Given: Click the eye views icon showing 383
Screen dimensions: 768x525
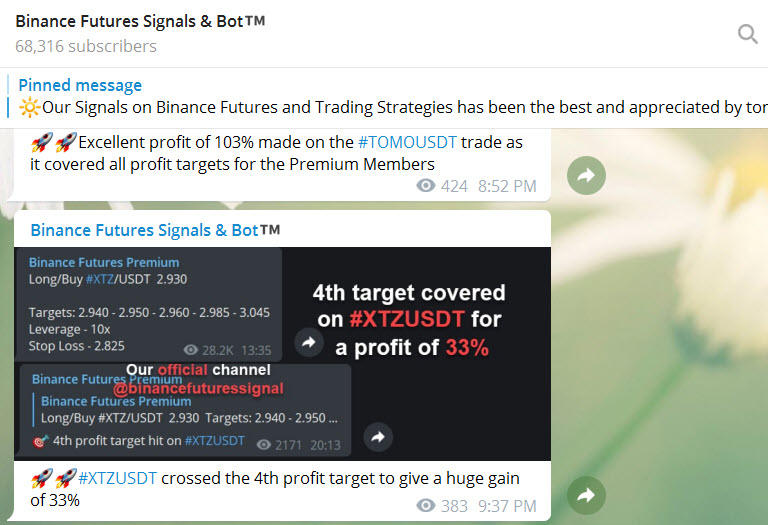Looking at the screenshot, I should coord(426,506).
